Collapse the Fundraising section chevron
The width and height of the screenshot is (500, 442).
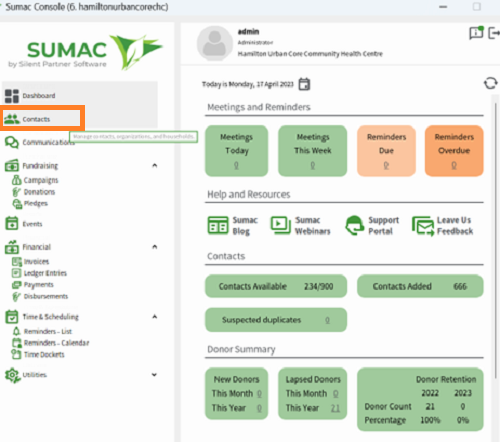tap(154, 165)
